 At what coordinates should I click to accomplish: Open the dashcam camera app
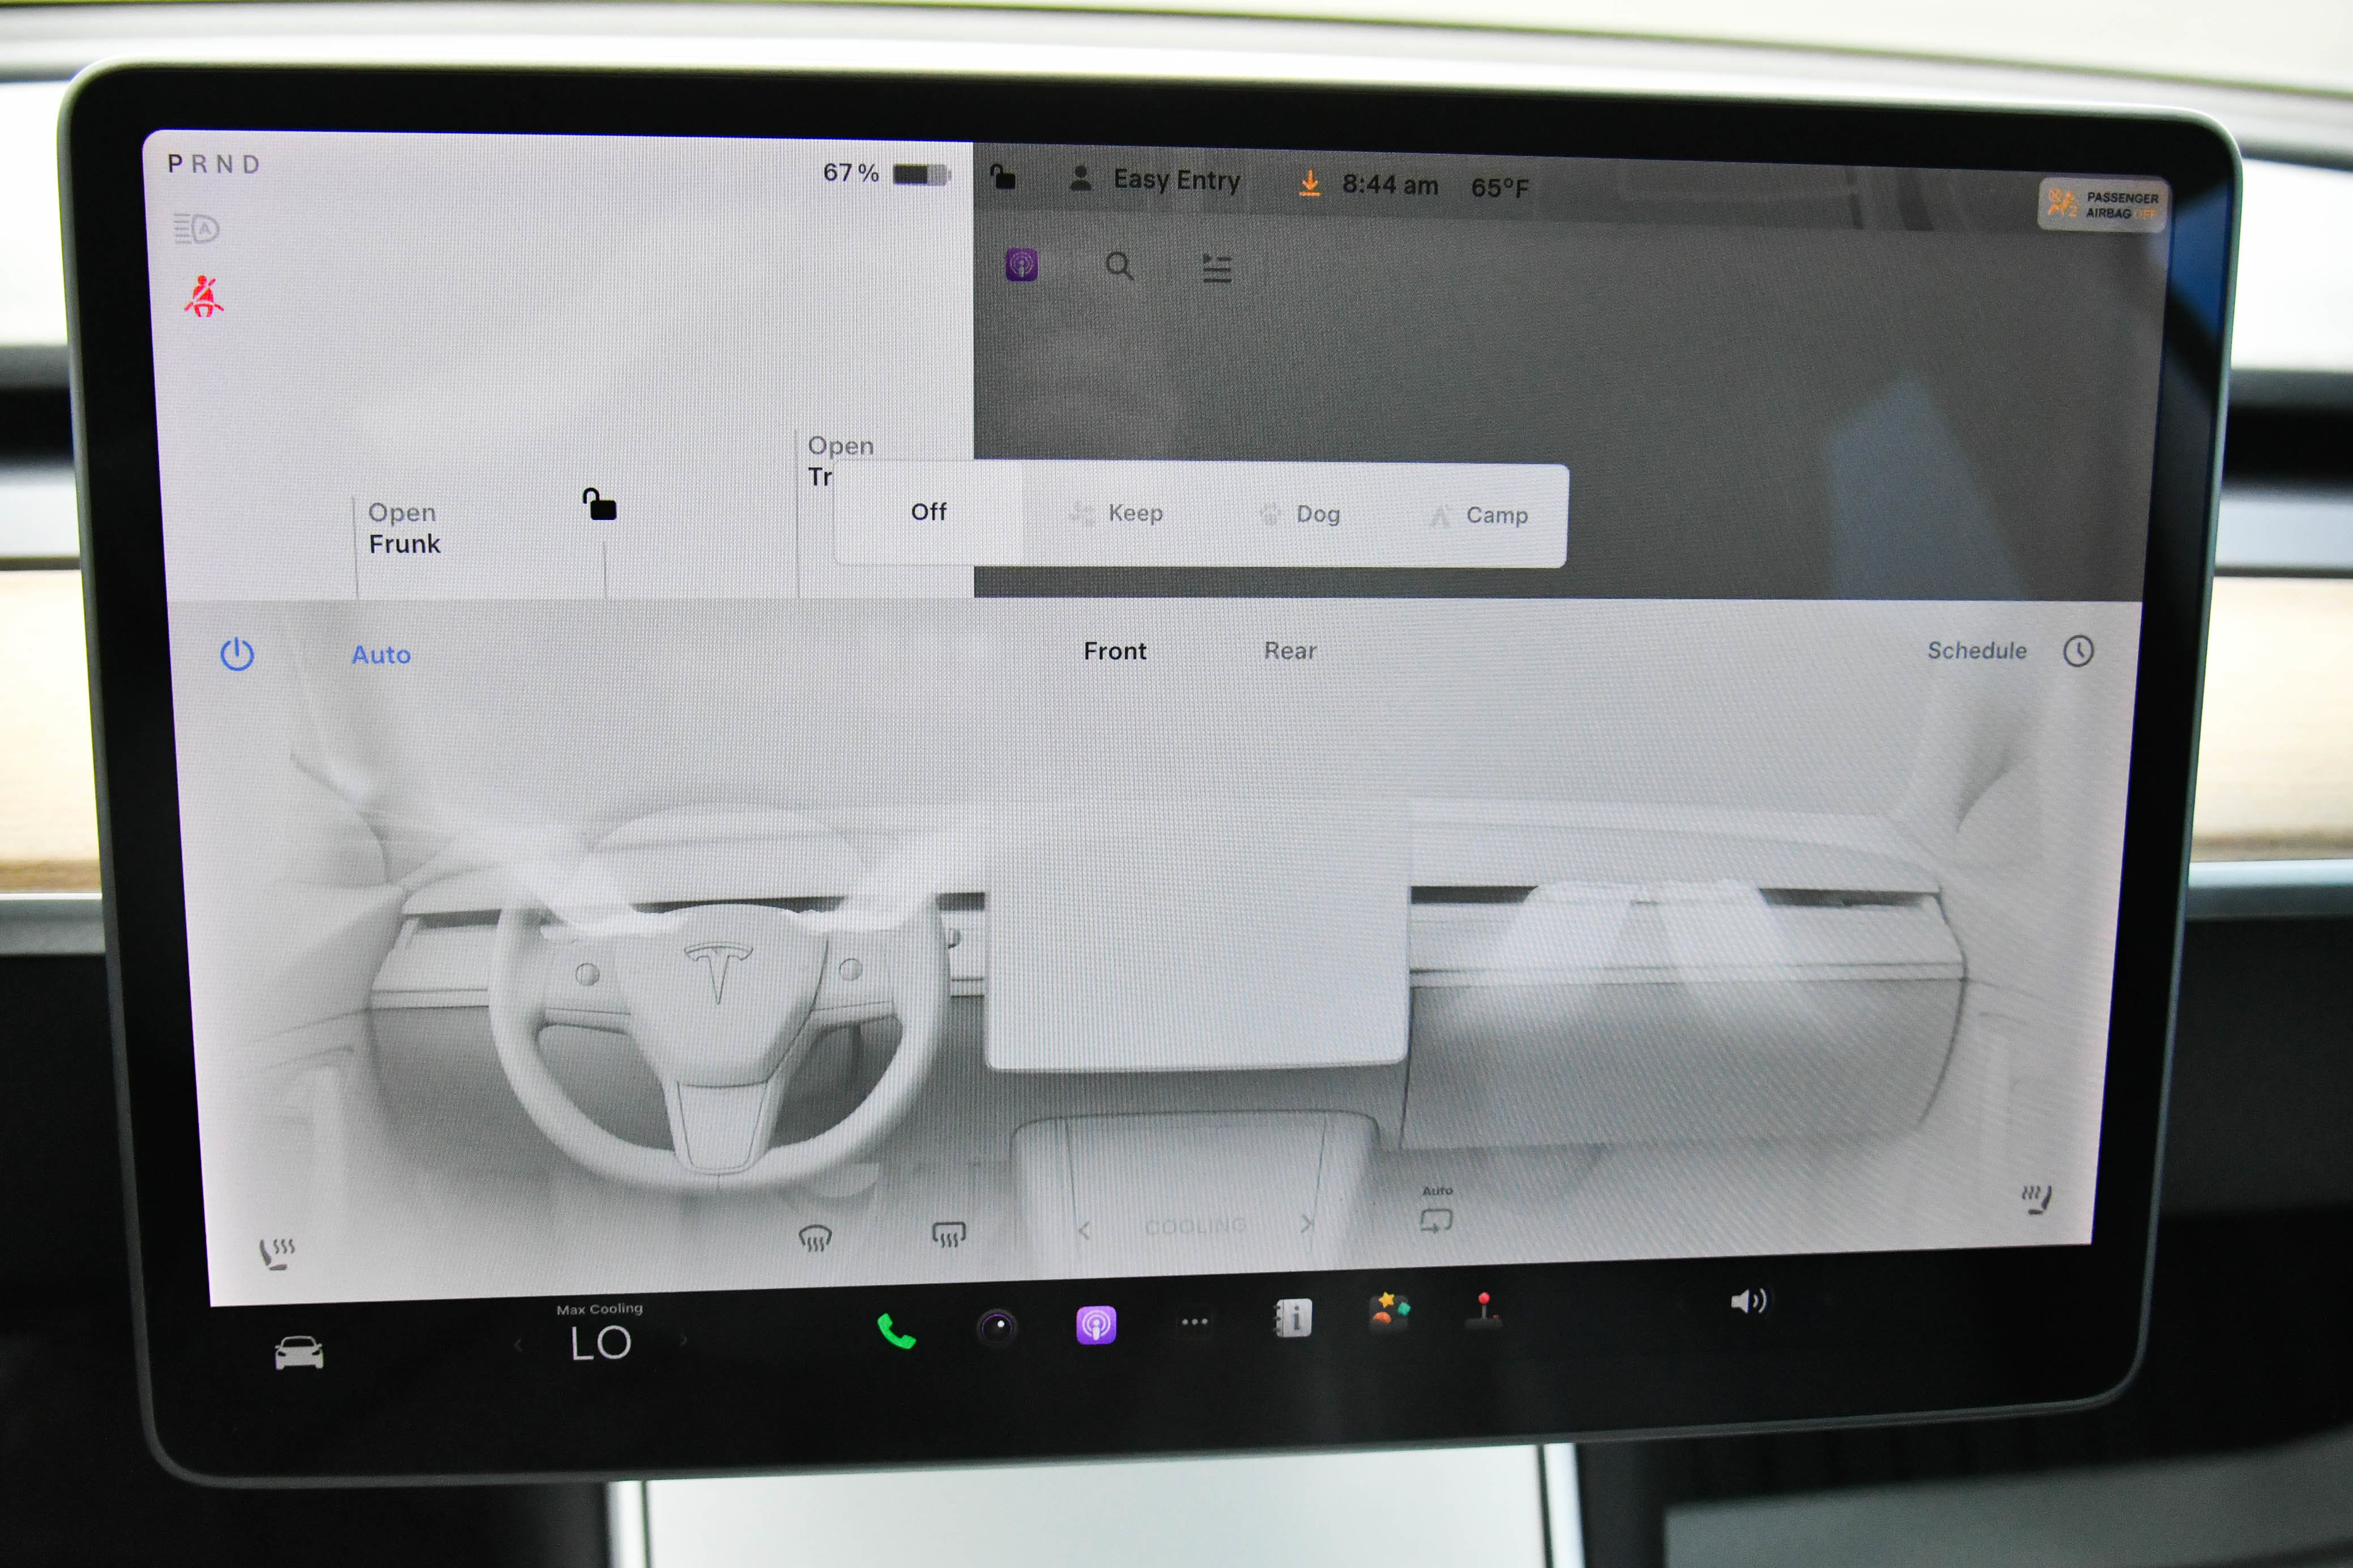(996, 1327)
